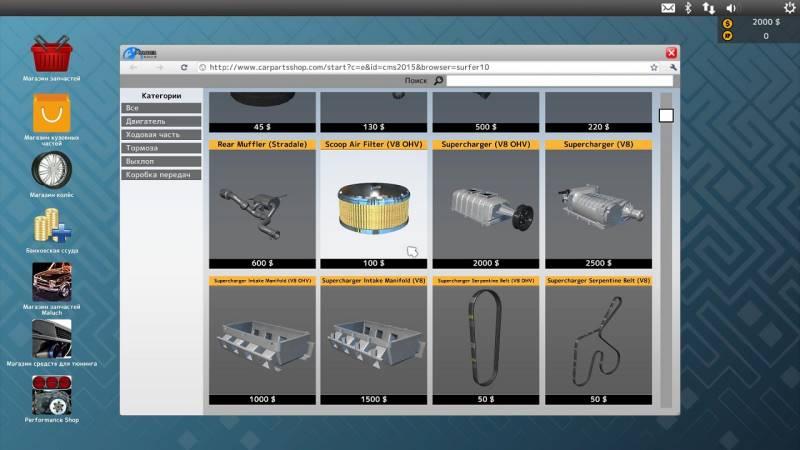Click the browser reload icon
The width and height of the screenshot is (800, 450).
[184, 67]
